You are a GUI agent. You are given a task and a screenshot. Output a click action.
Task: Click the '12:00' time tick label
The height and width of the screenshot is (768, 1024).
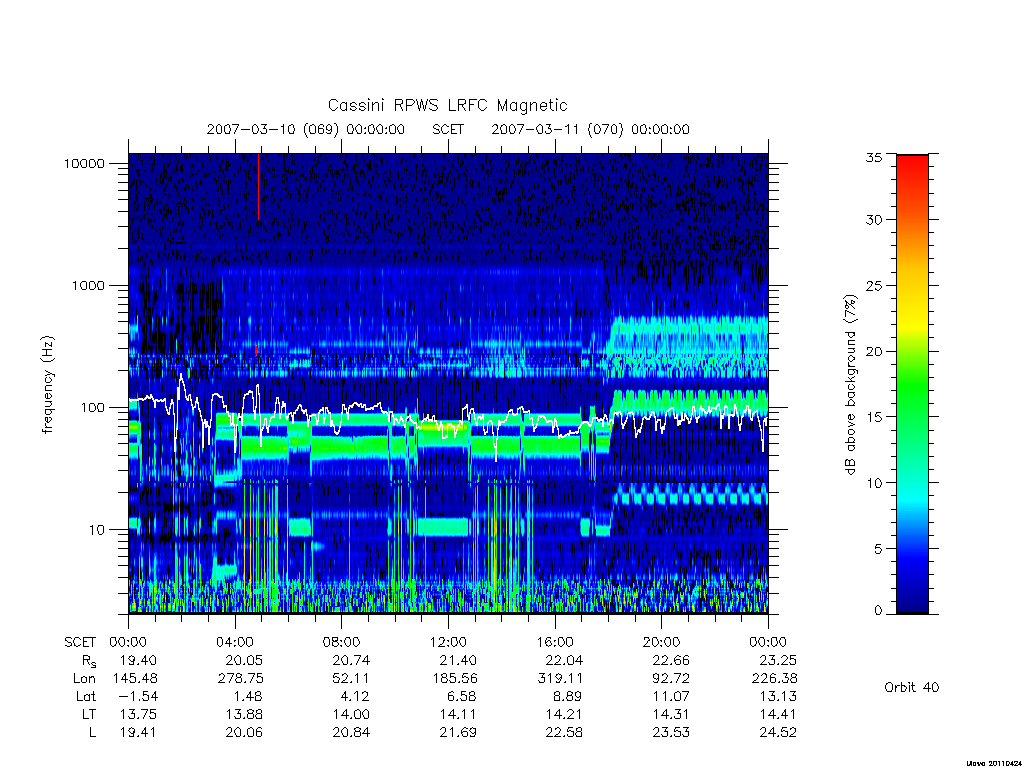(x=448, y=643)
